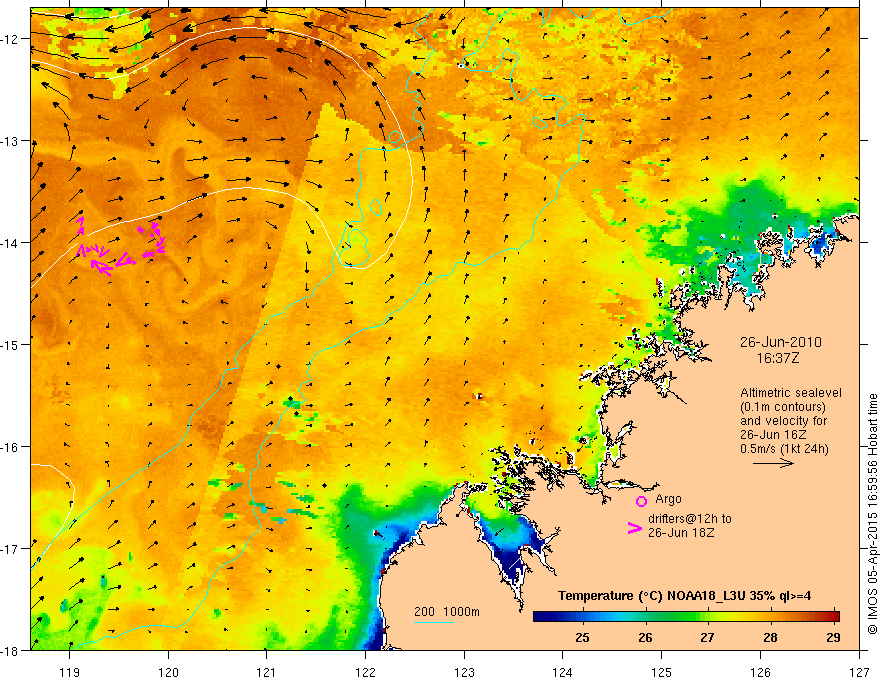
Task: Click the IMOS copyright timestamp text
Action: [872, 514]
